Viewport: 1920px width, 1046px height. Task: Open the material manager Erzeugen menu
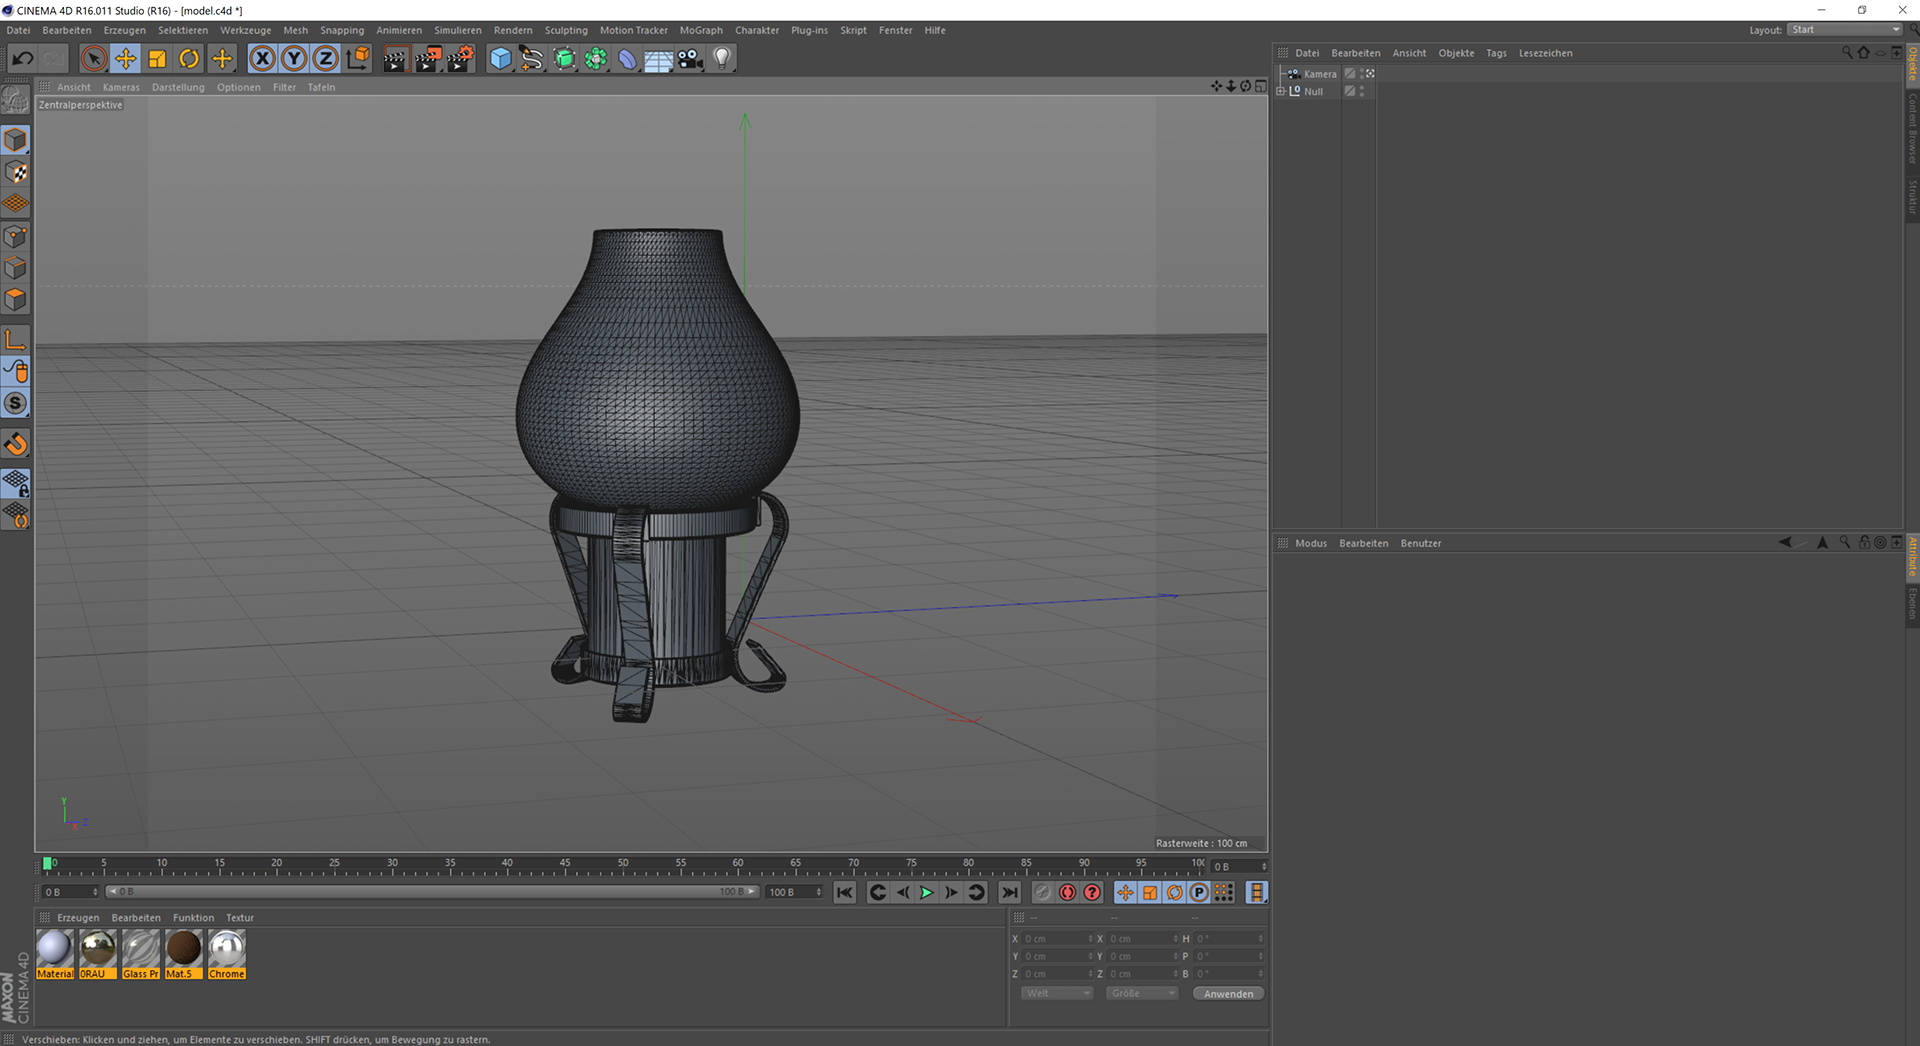pyautogui.click(x=78, y=918)
